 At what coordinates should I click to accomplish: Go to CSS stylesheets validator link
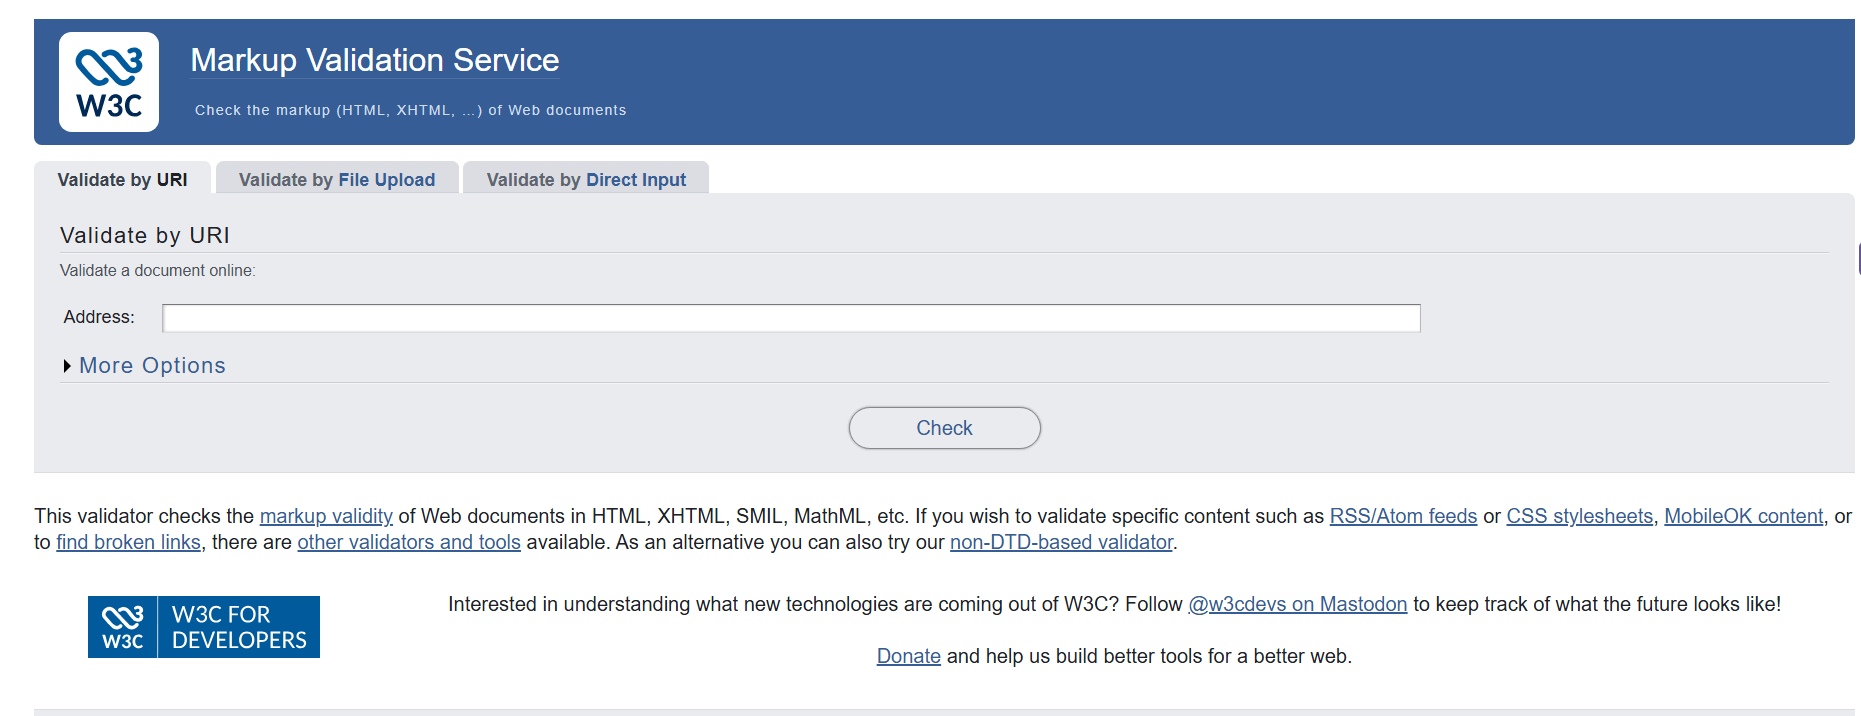1579,516
